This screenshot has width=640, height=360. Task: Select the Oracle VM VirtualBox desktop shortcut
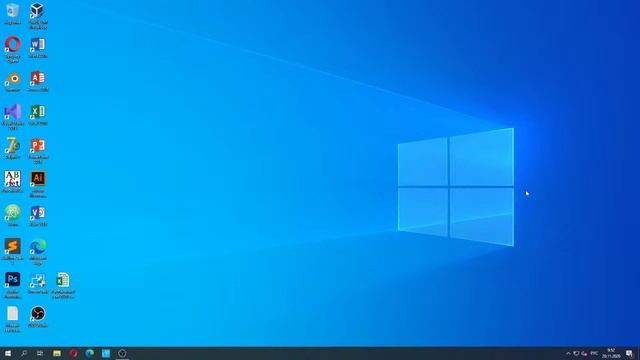click(38, 16)
